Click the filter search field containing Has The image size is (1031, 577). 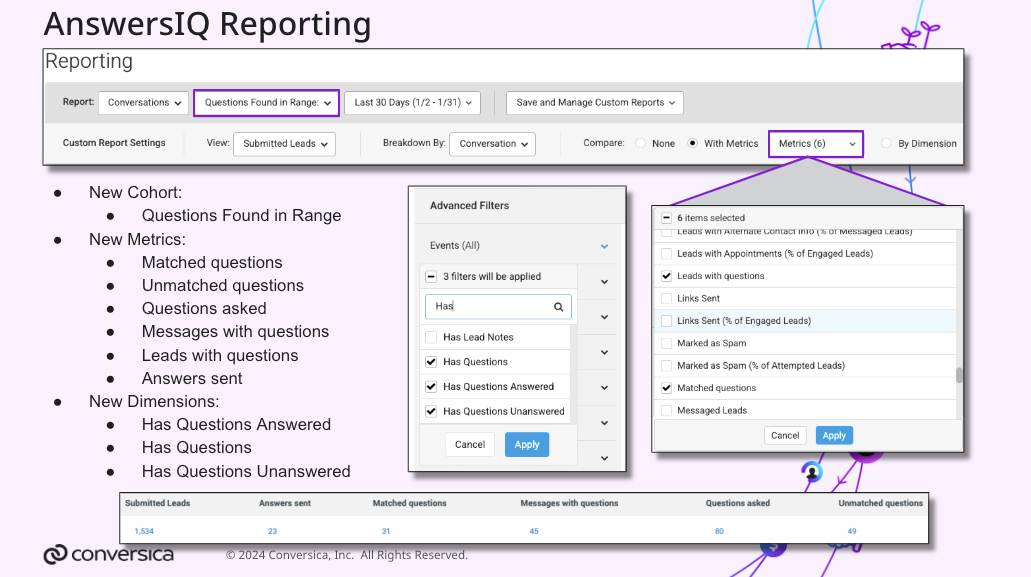click(x=498, y=306)
